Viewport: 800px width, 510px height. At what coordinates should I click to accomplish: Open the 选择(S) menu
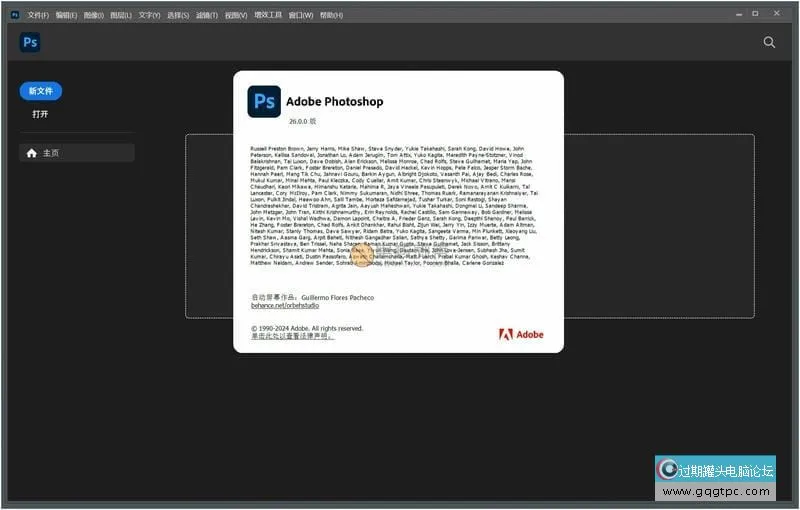(178, 16)
